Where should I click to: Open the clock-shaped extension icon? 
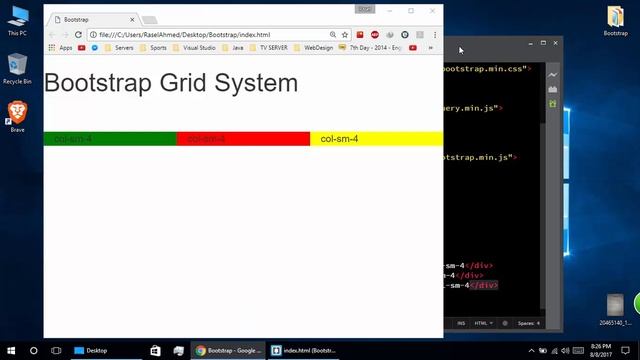[x=404, y=35]
